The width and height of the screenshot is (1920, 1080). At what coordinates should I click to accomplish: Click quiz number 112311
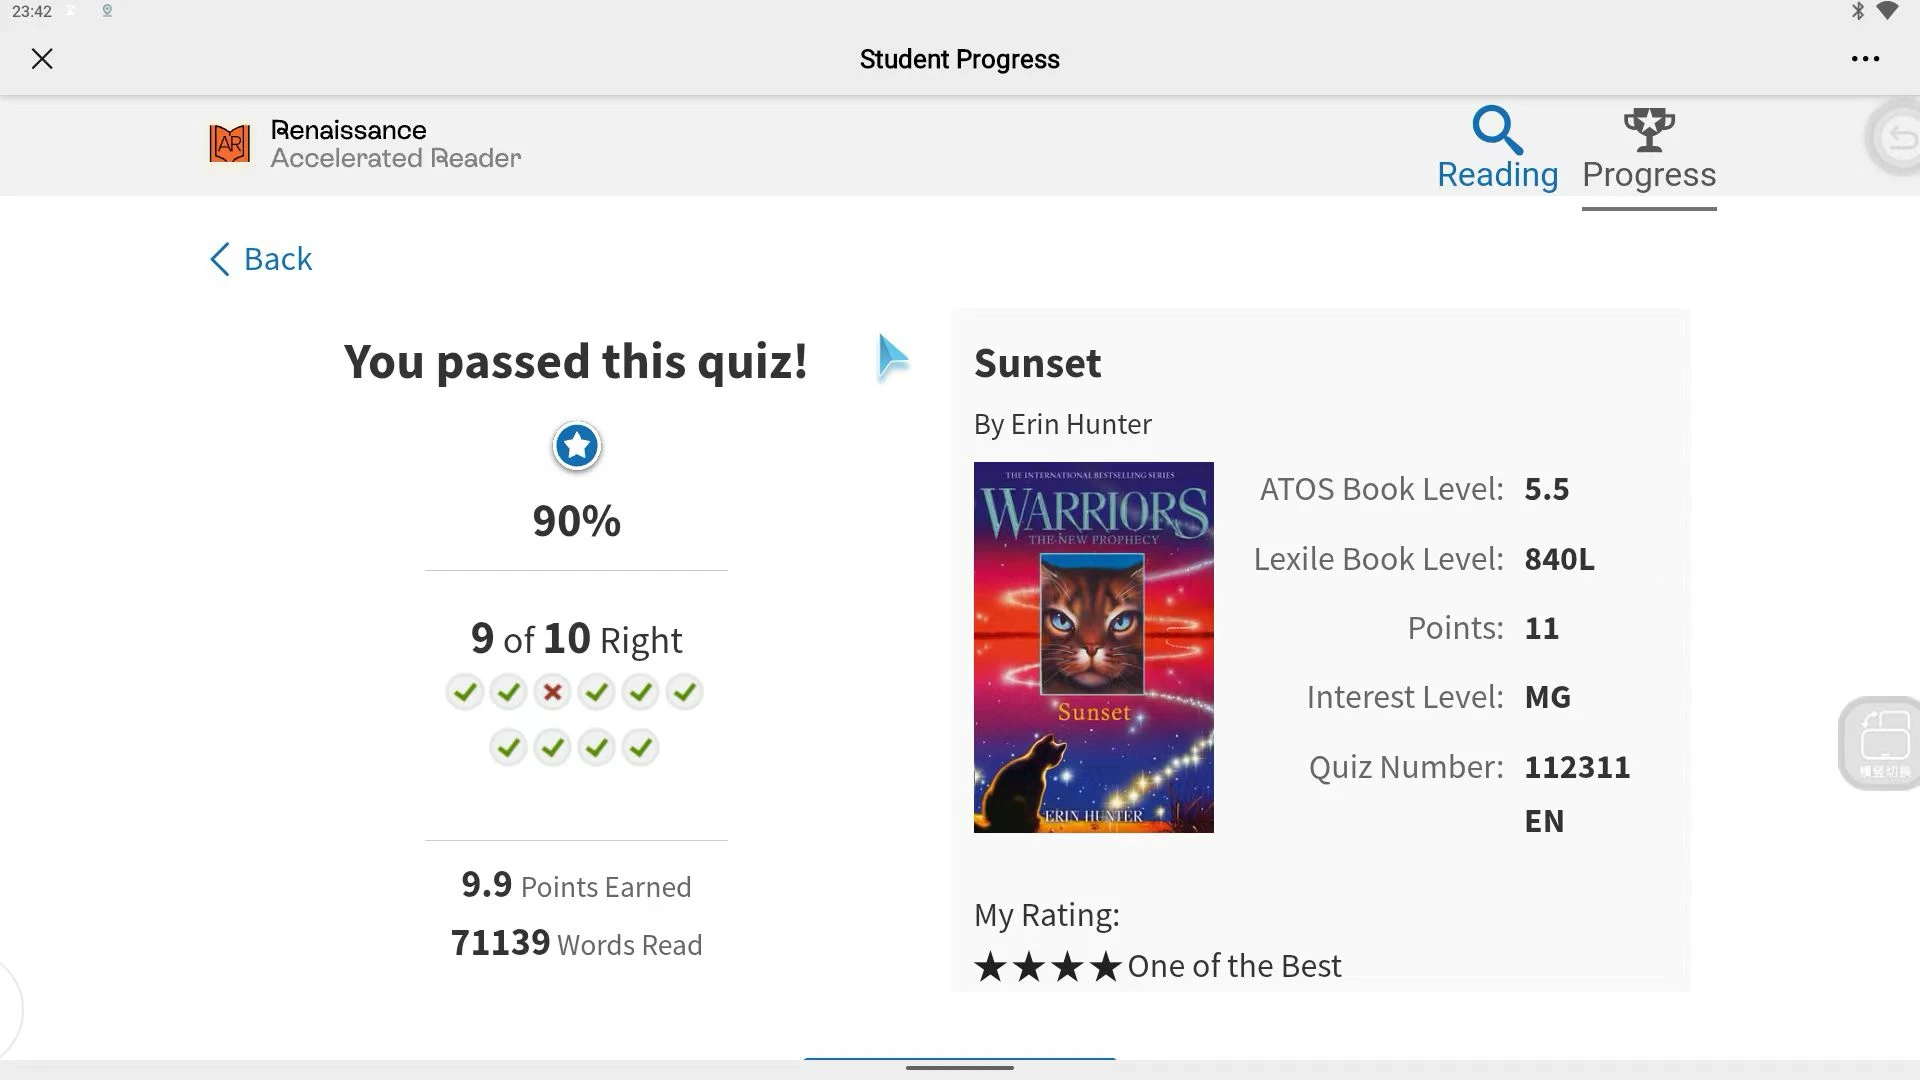pos(1577,767)
